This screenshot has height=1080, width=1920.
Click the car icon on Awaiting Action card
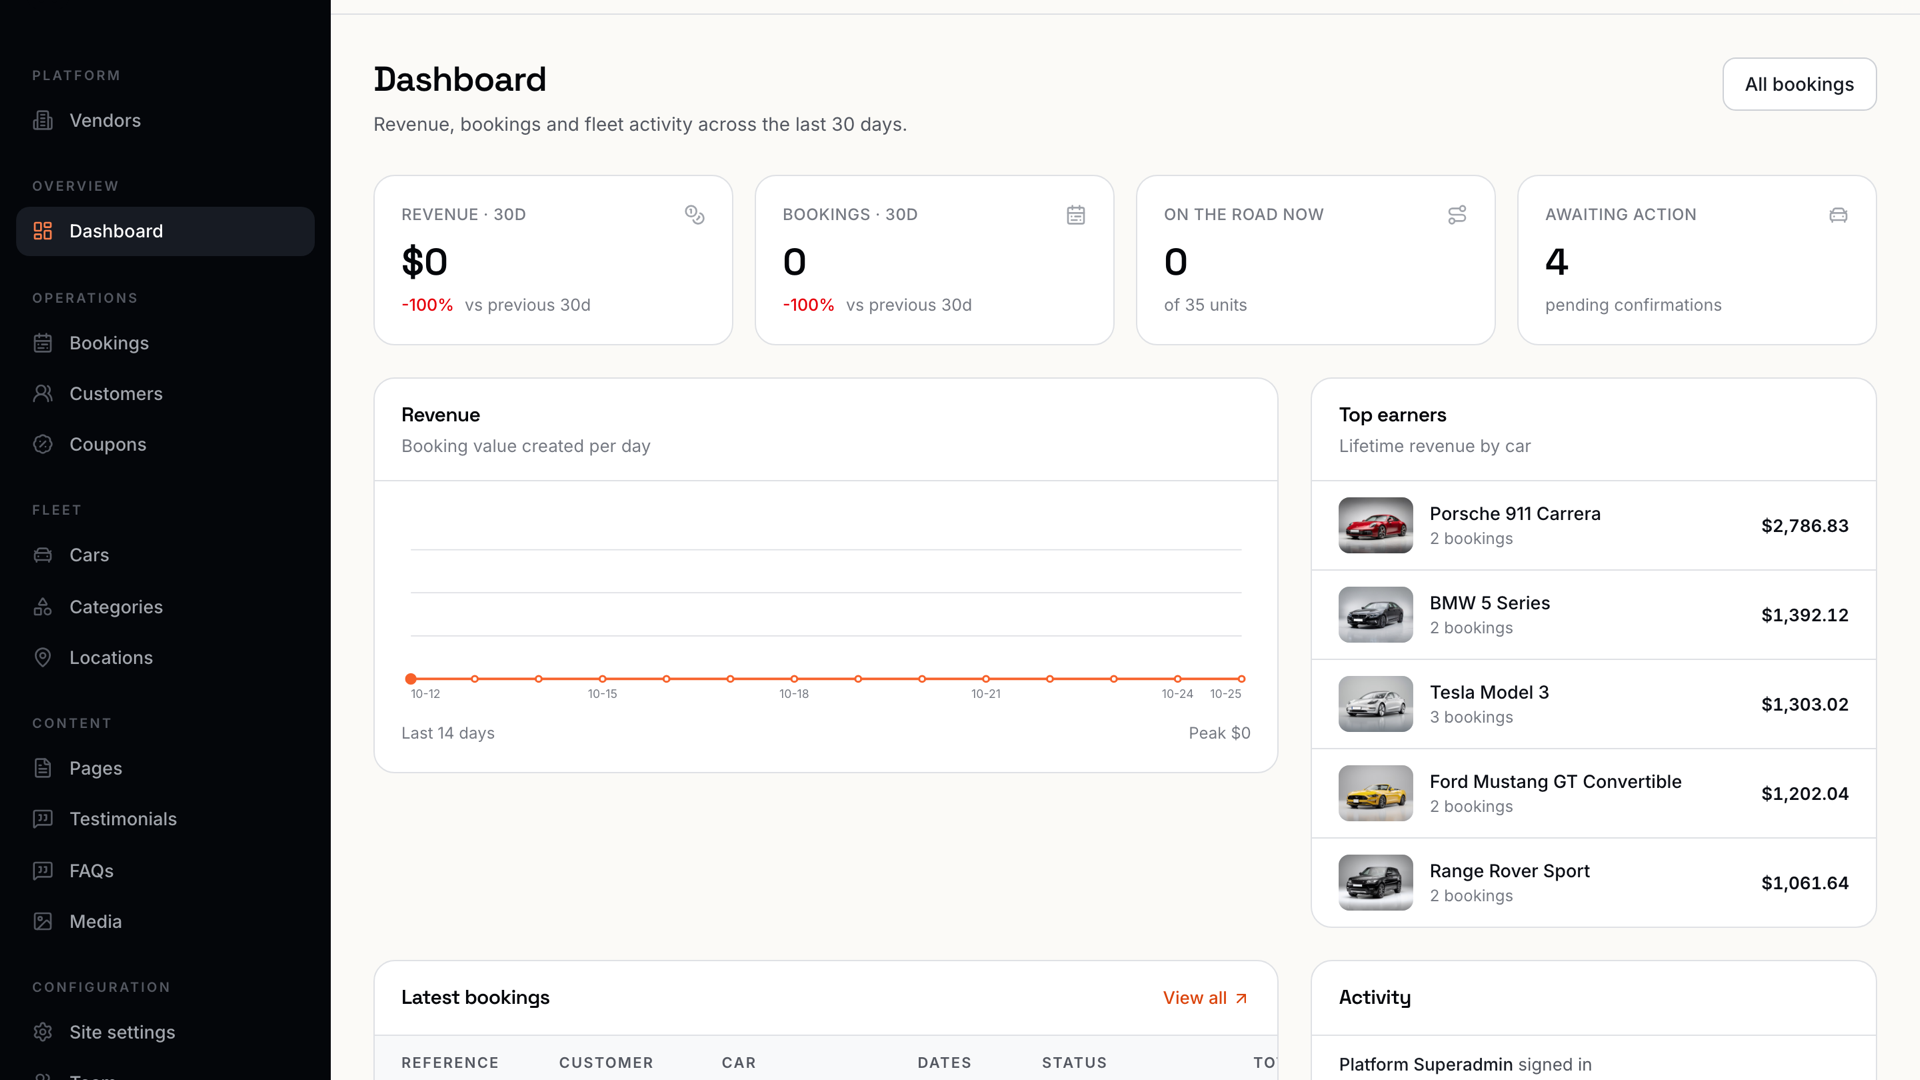point(1838,215)
